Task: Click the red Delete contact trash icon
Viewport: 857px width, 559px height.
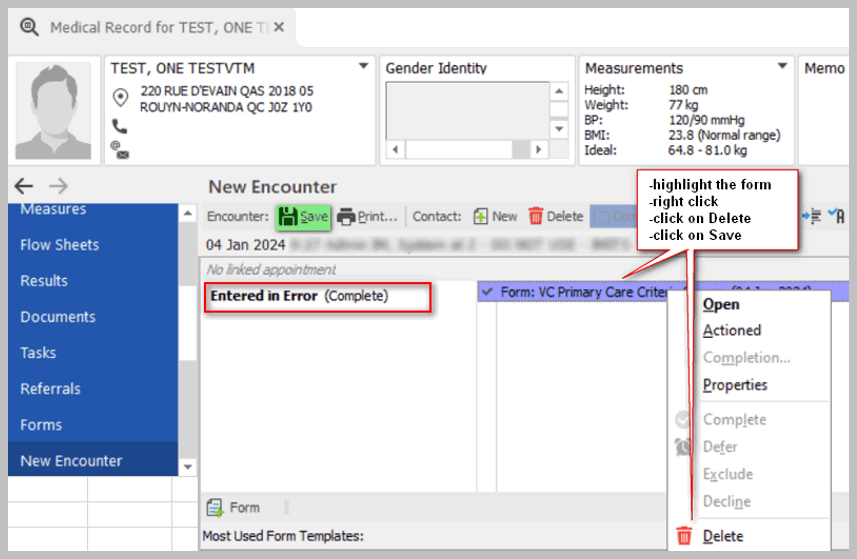Action: [536, 217]
